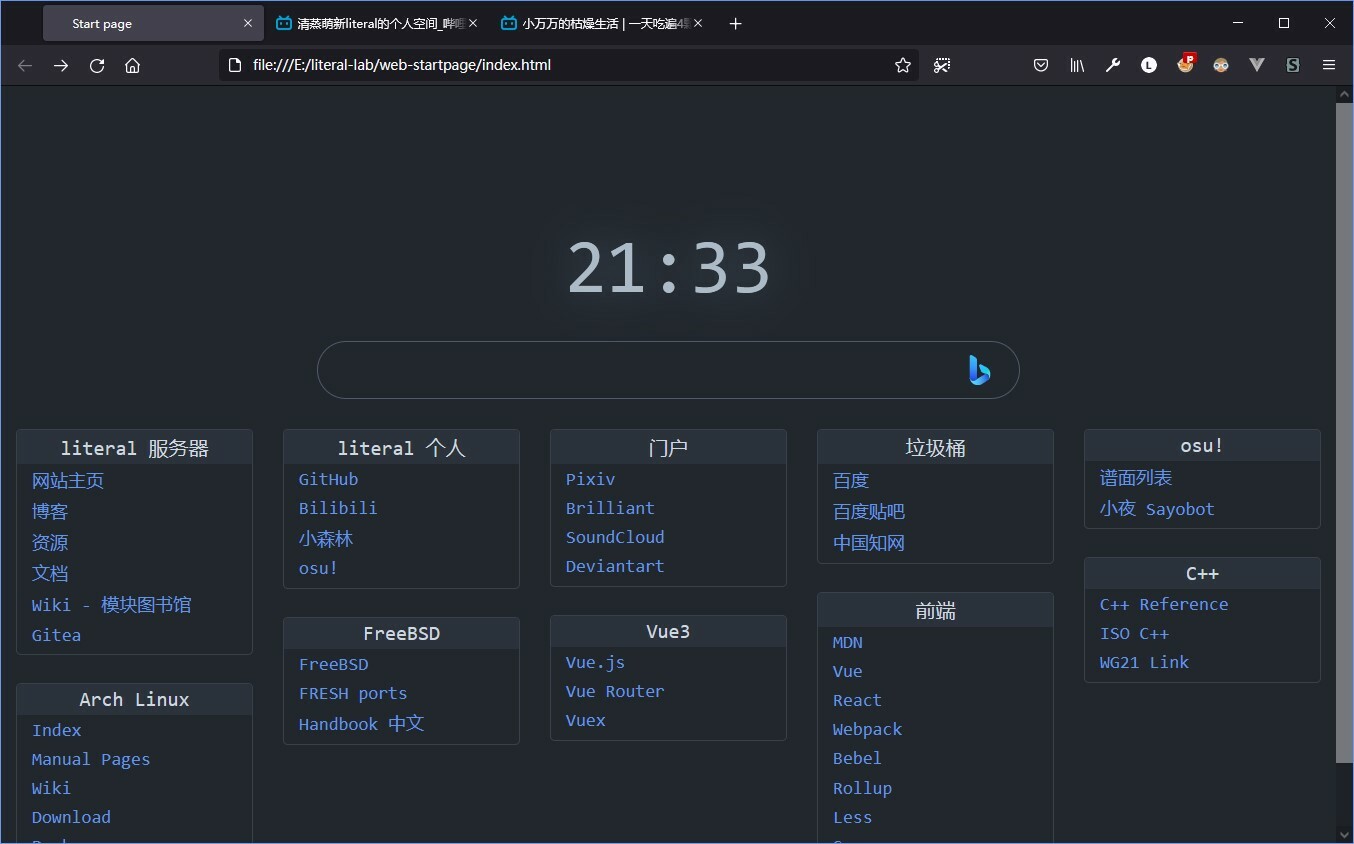Image resolution: width=1354 pixels, height=844 pixels.
Task: Take a screenshot with the scissors icon
Action: tap(942, 65)
